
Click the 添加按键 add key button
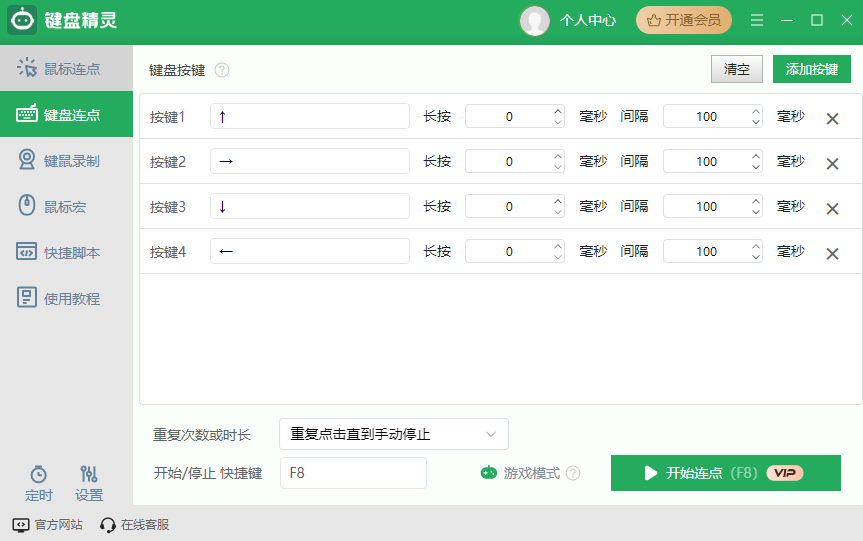coord(812,69)
